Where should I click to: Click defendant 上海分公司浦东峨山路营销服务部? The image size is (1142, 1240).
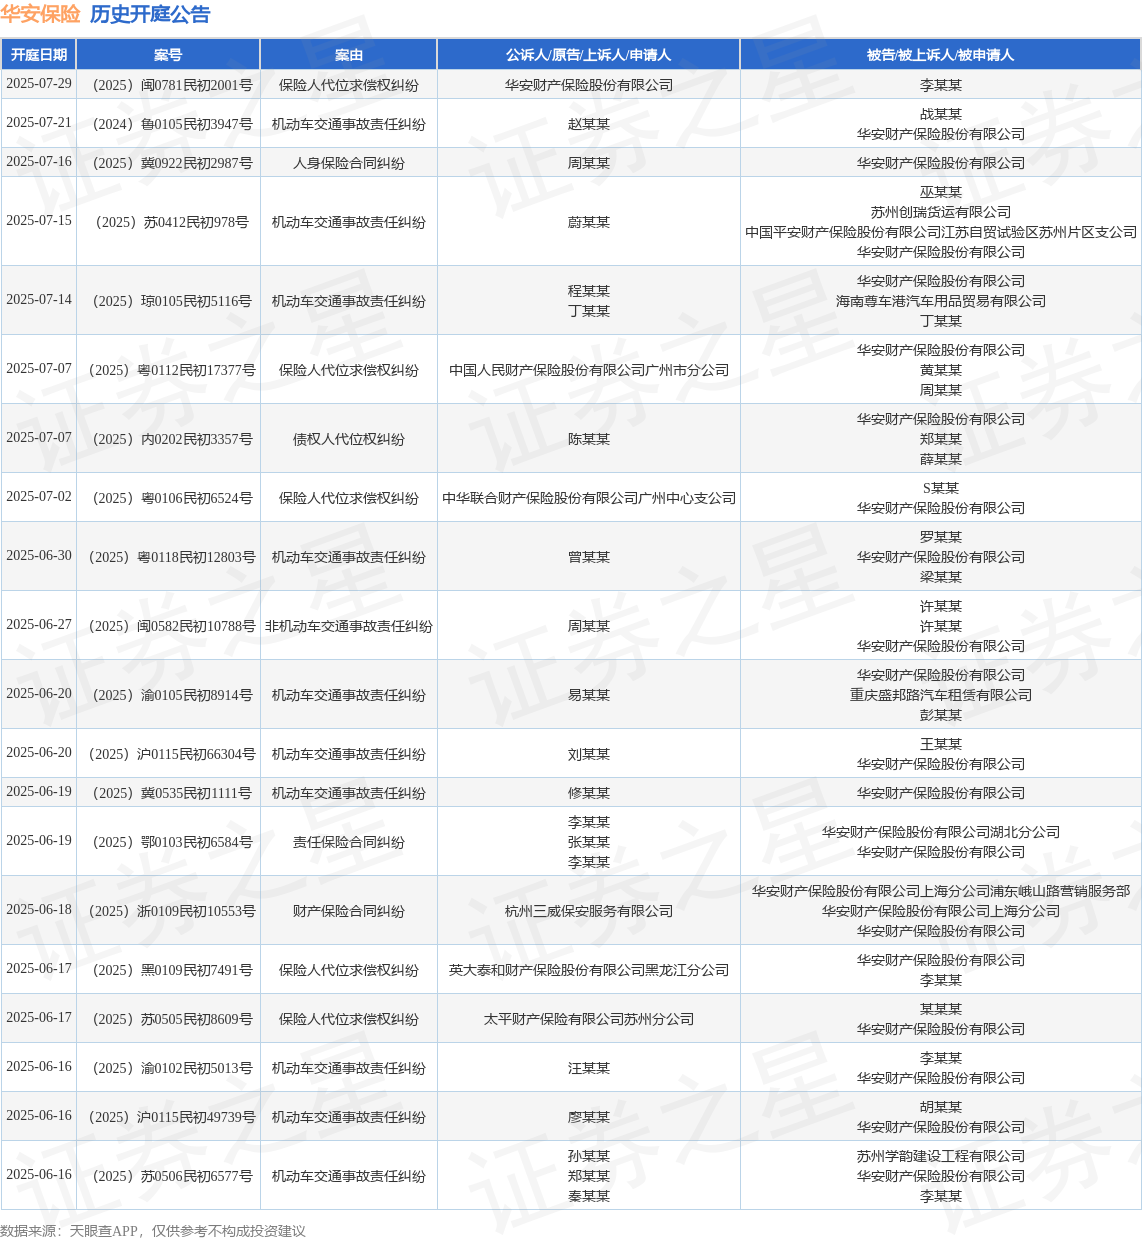(941, 891)
